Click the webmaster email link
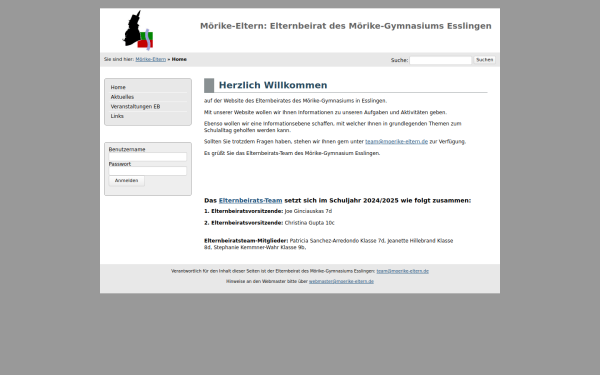This screenshot has width=600, height=375. tap(341, 281)
